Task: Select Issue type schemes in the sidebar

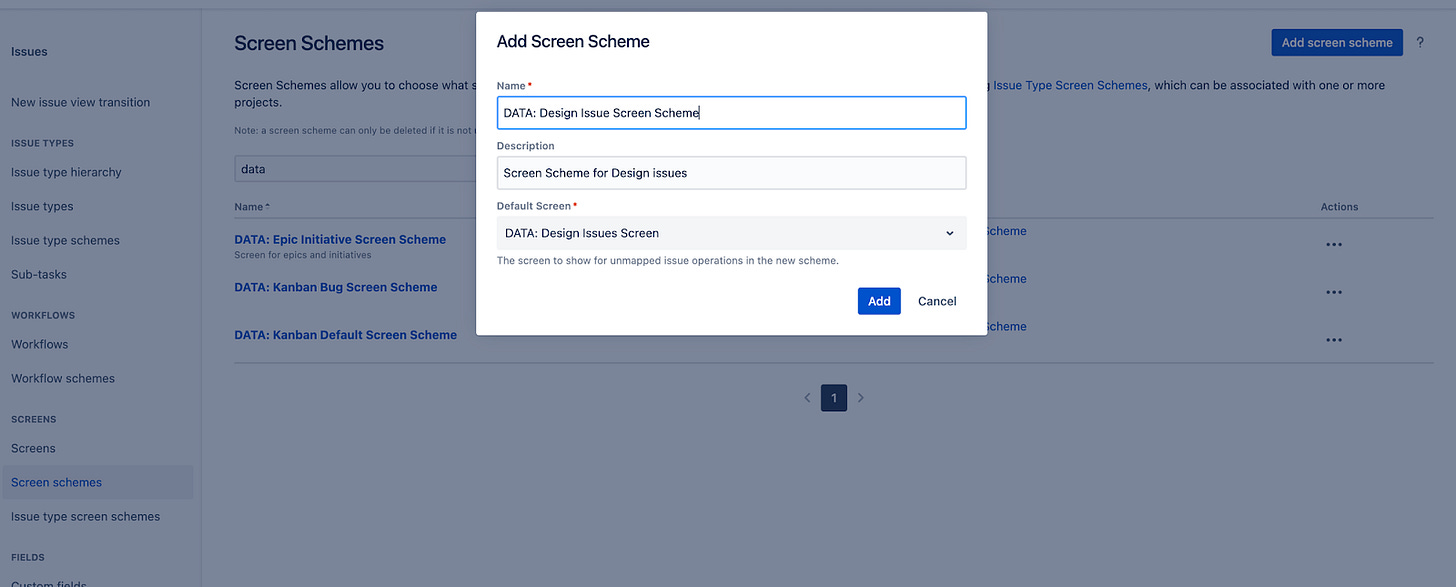Action: (65, 240)
